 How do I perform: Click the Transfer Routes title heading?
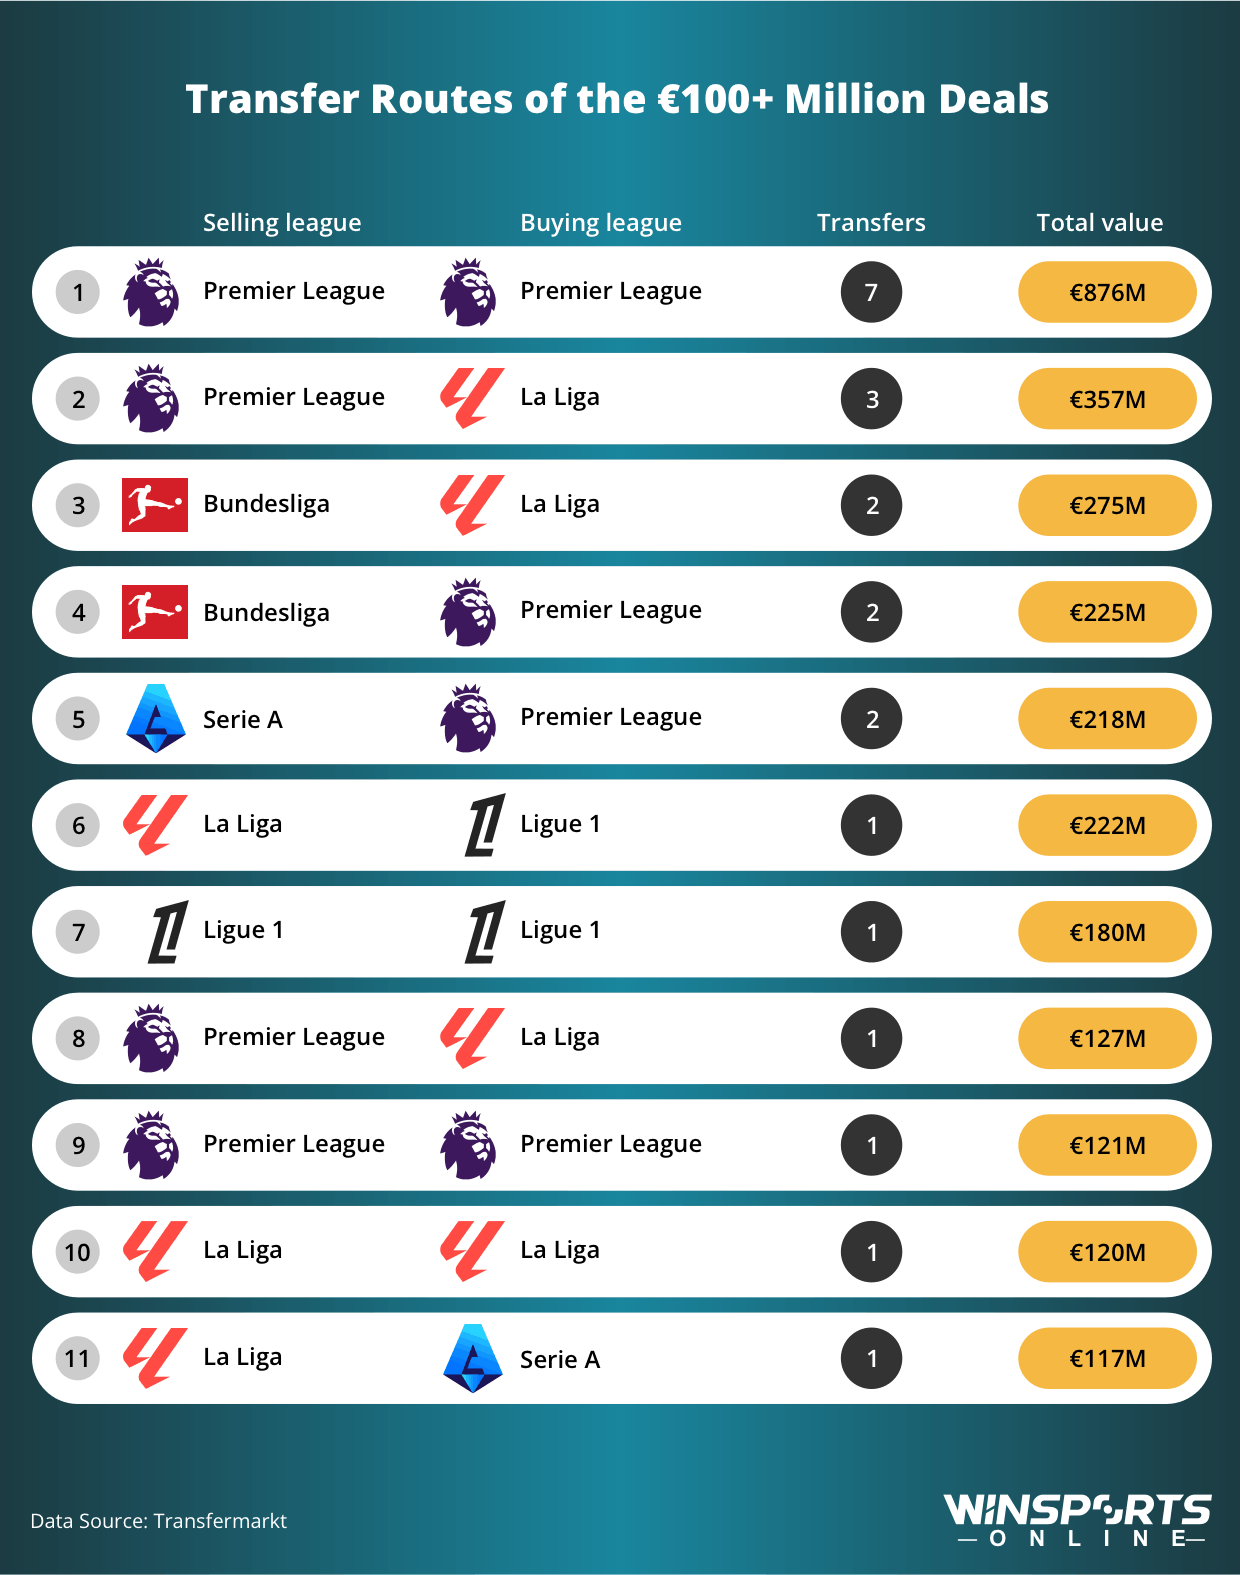[x=617, y=99]
